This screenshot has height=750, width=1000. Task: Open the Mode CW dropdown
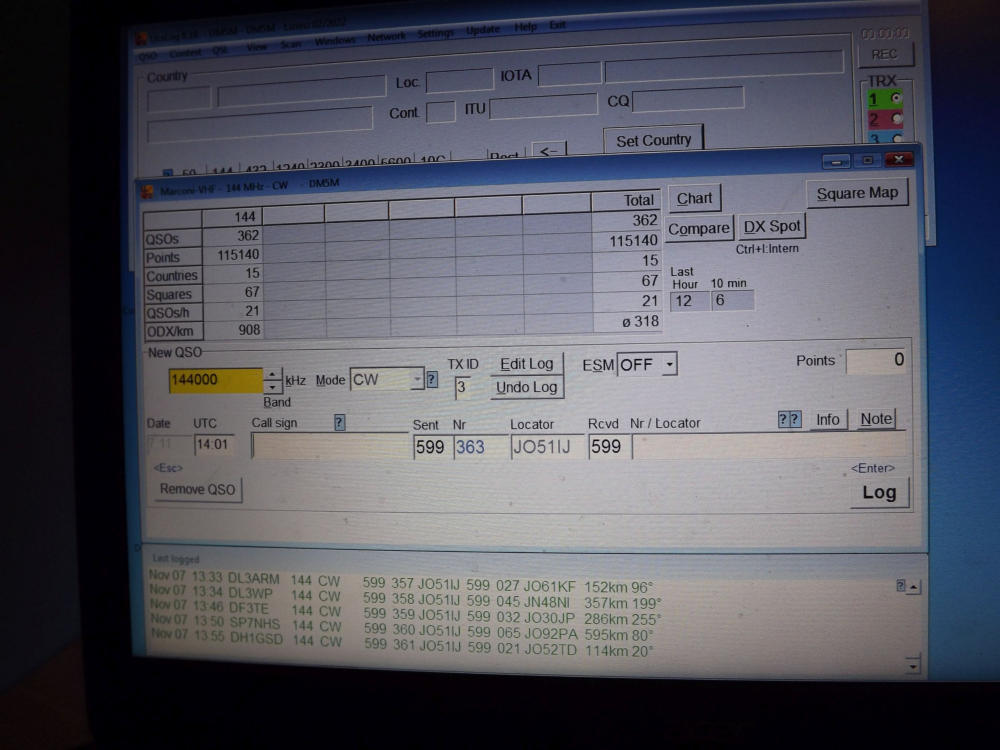coord(417,380)
